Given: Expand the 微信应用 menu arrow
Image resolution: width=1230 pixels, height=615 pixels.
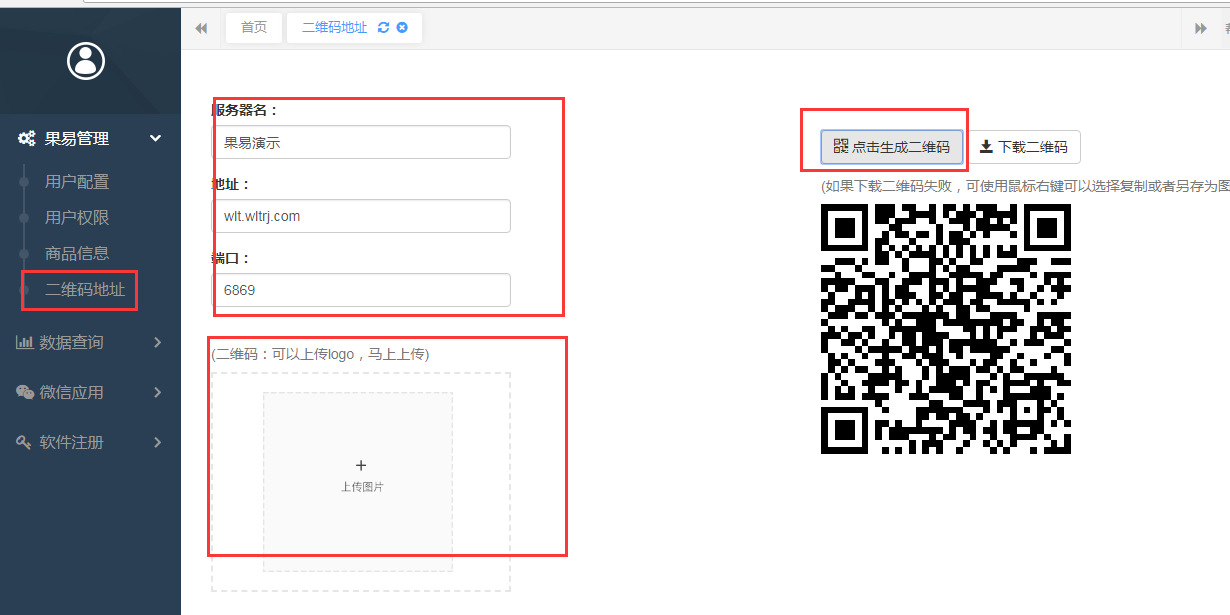Looking at the screenshot, I should 158,392.
